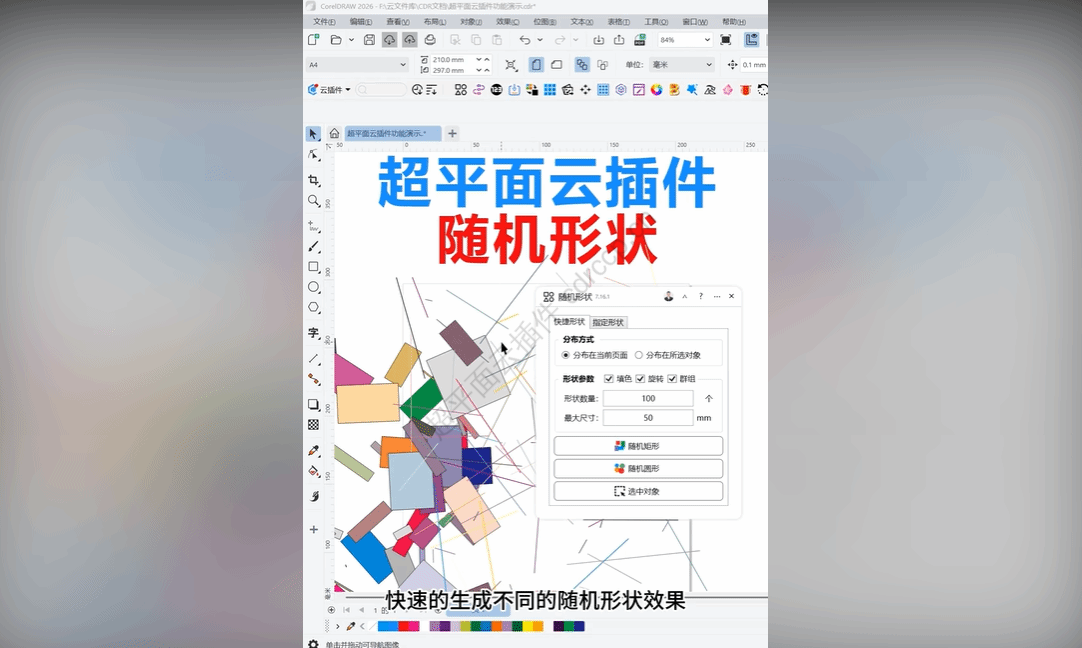
Task: Click the cloud upload icon
Action: 410,40
